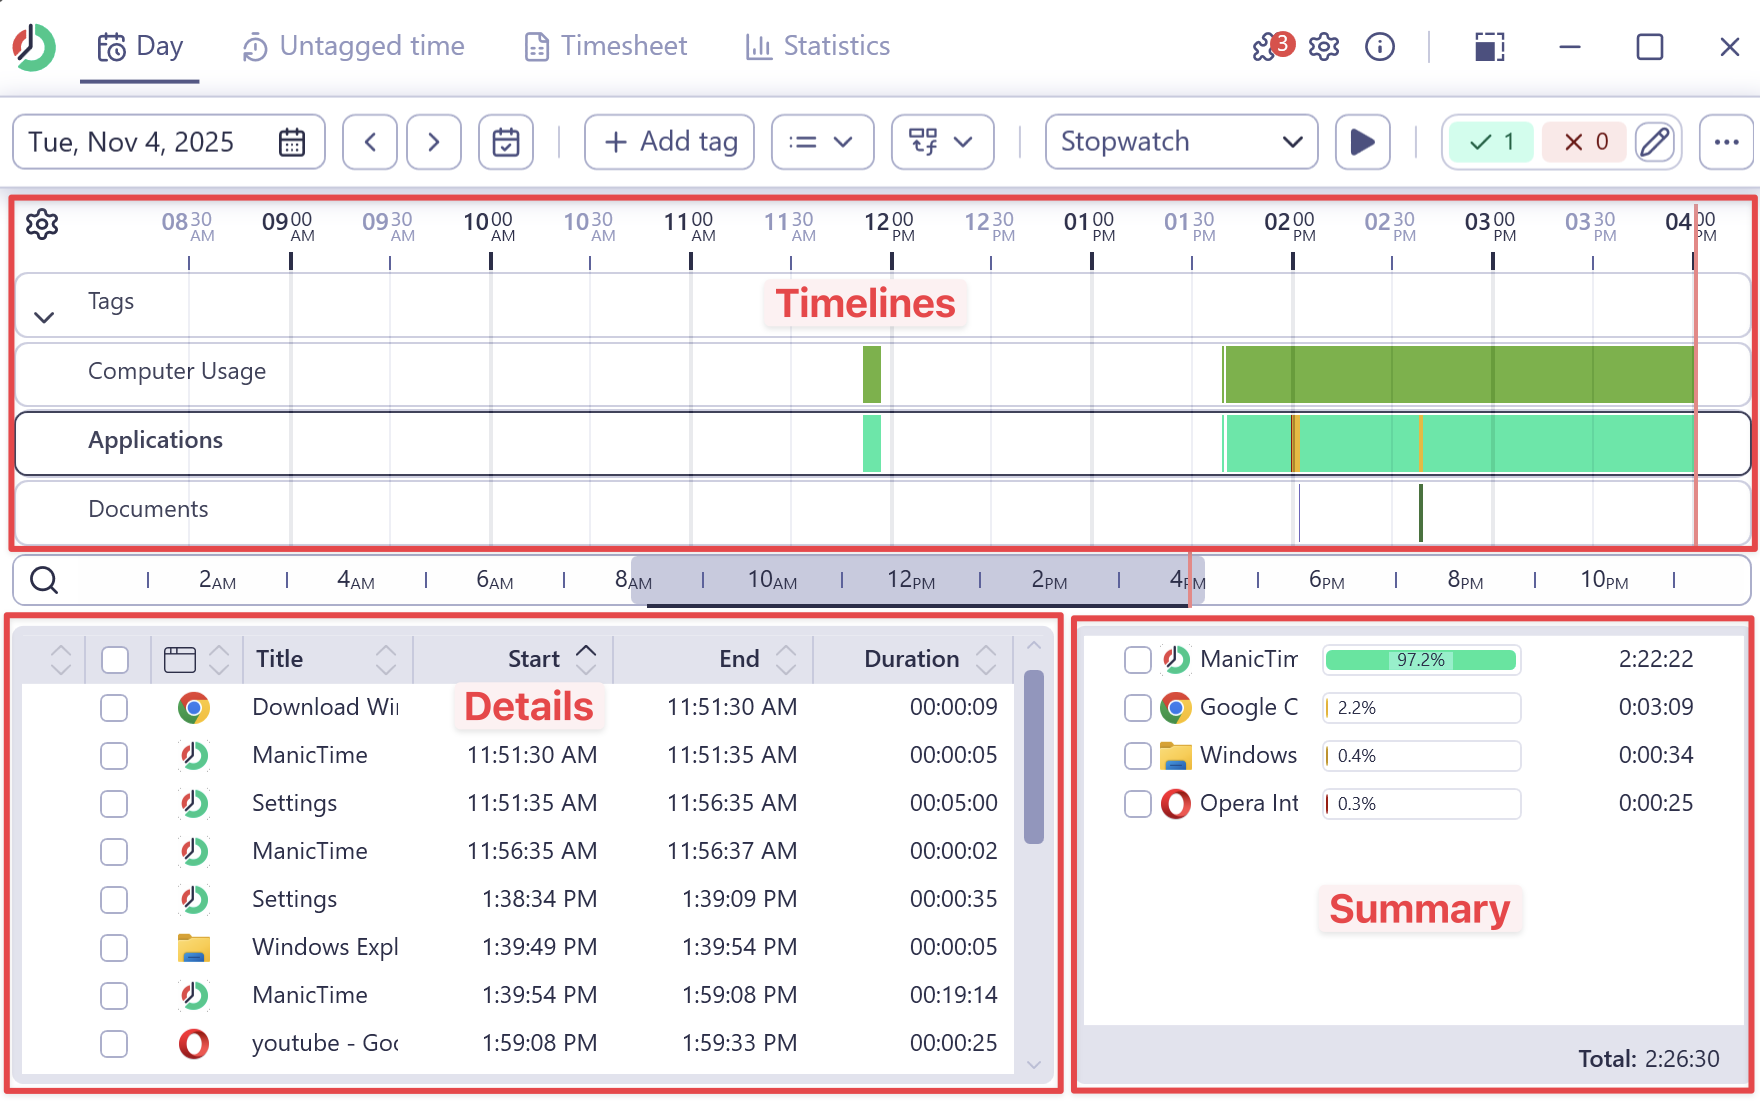Open settings gear in top bar
The image size is (1760, 1102).
click(x=1324, y=47)
